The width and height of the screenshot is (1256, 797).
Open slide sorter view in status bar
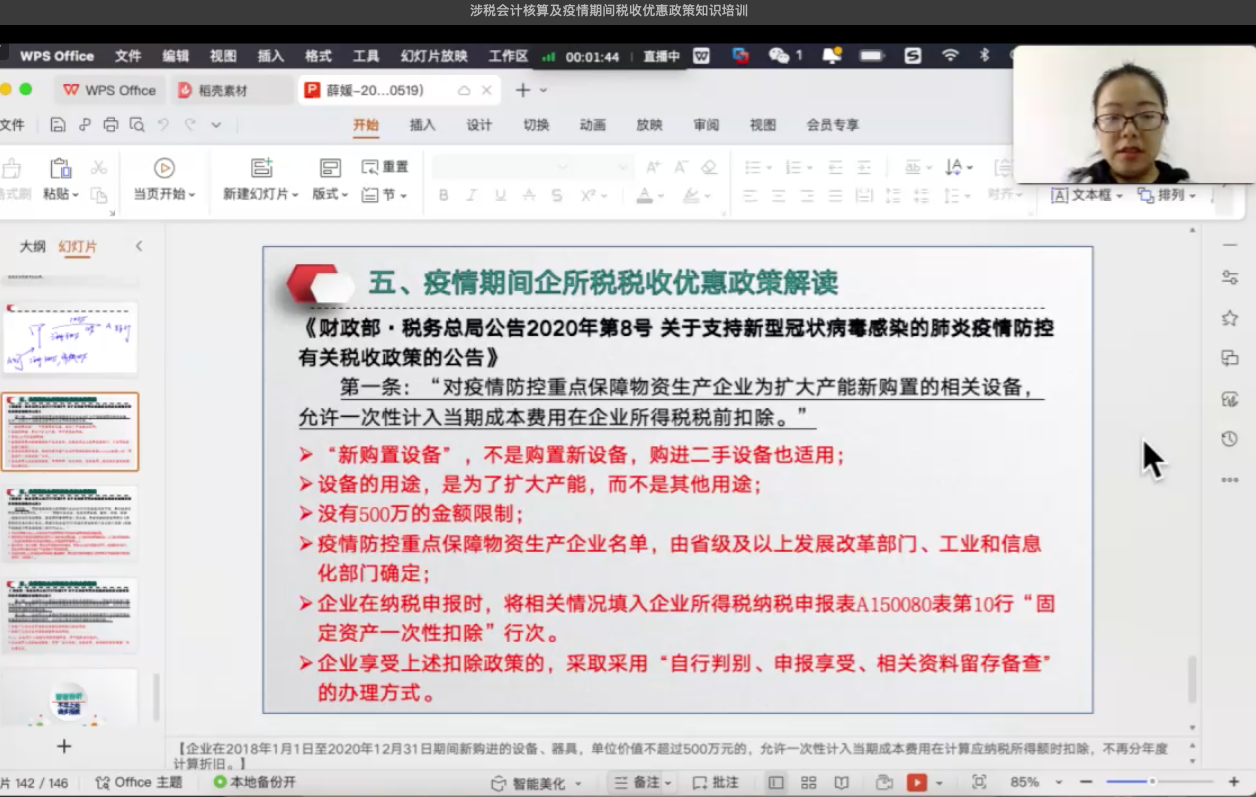pos(809,782)
